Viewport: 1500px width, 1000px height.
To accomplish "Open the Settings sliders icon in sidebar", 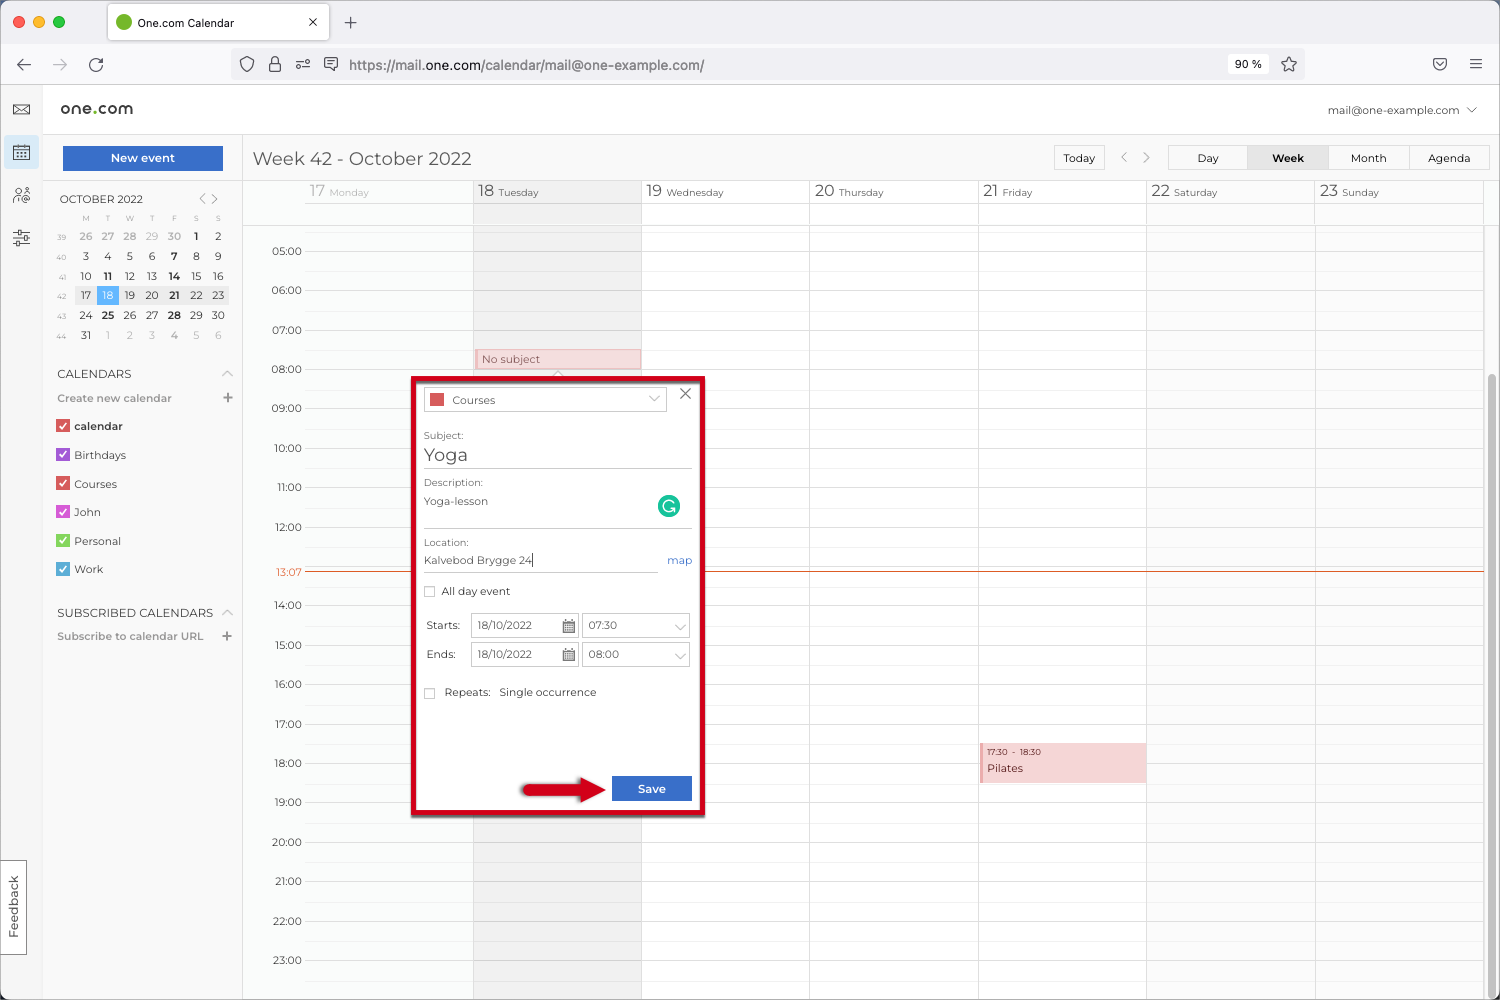I will tap(21, 238).
